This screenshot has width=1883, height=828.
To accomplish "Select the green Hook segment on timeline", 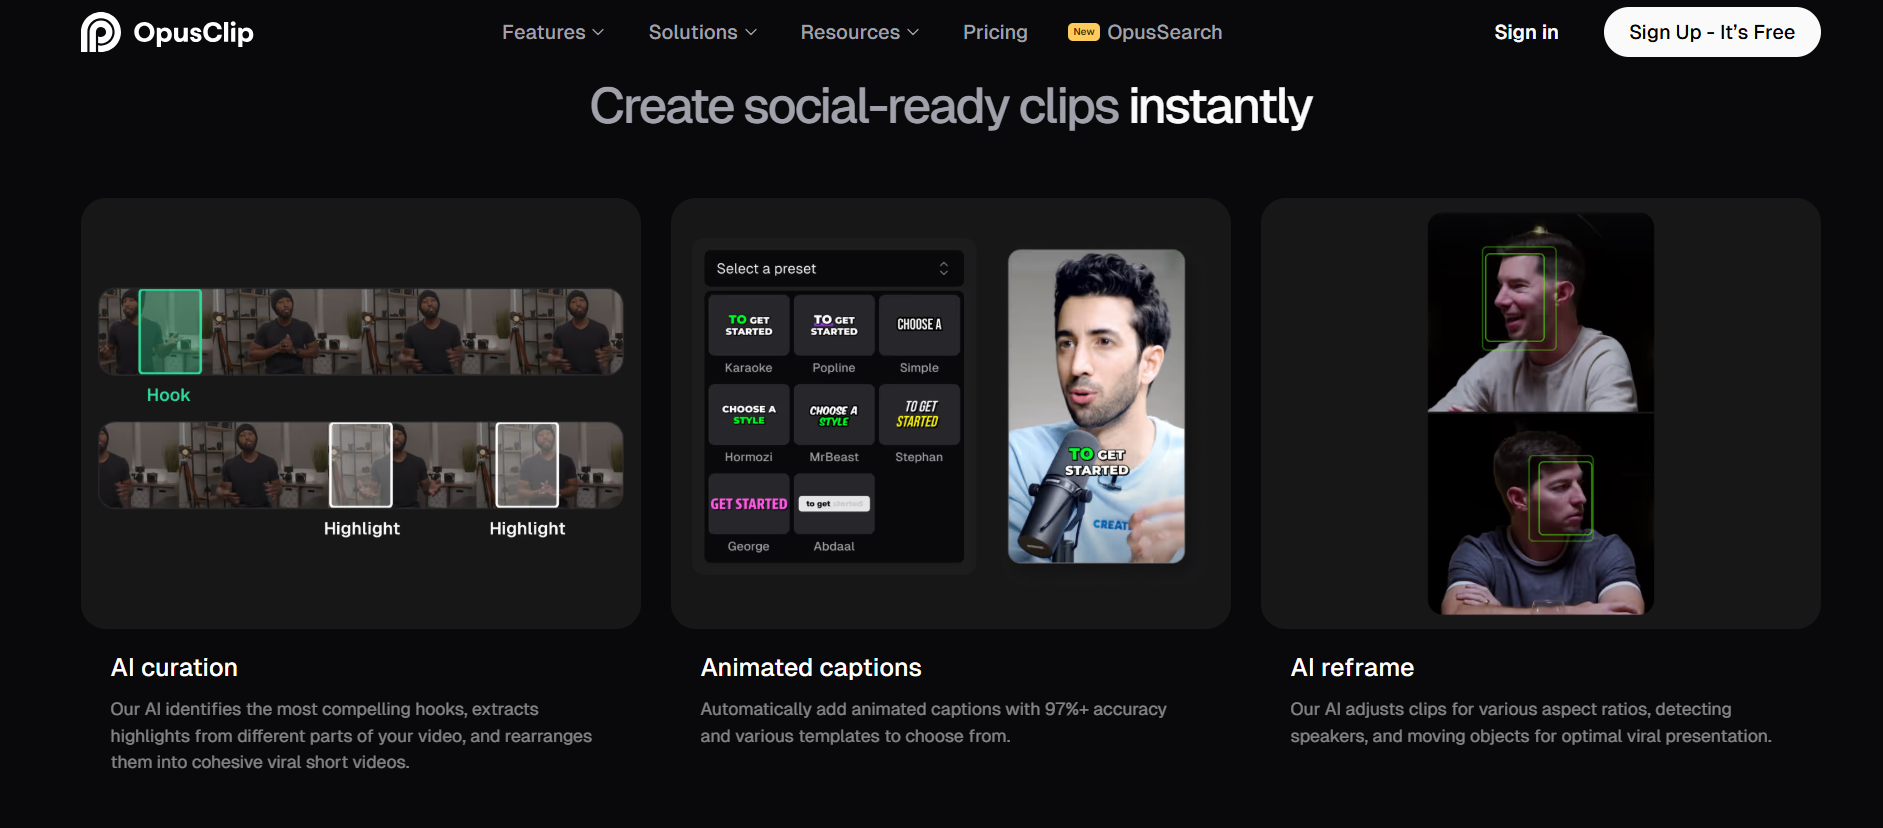I will point(170,332).
